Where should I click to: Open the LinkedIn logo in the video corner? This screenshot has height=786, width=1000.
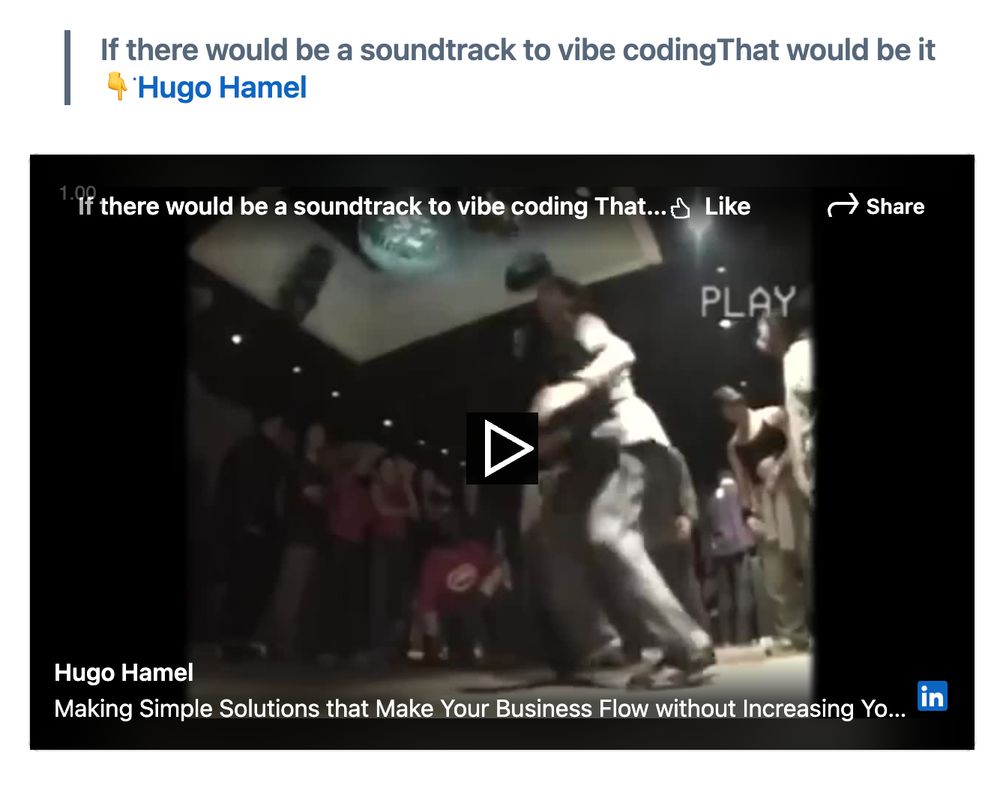[932, 695]
